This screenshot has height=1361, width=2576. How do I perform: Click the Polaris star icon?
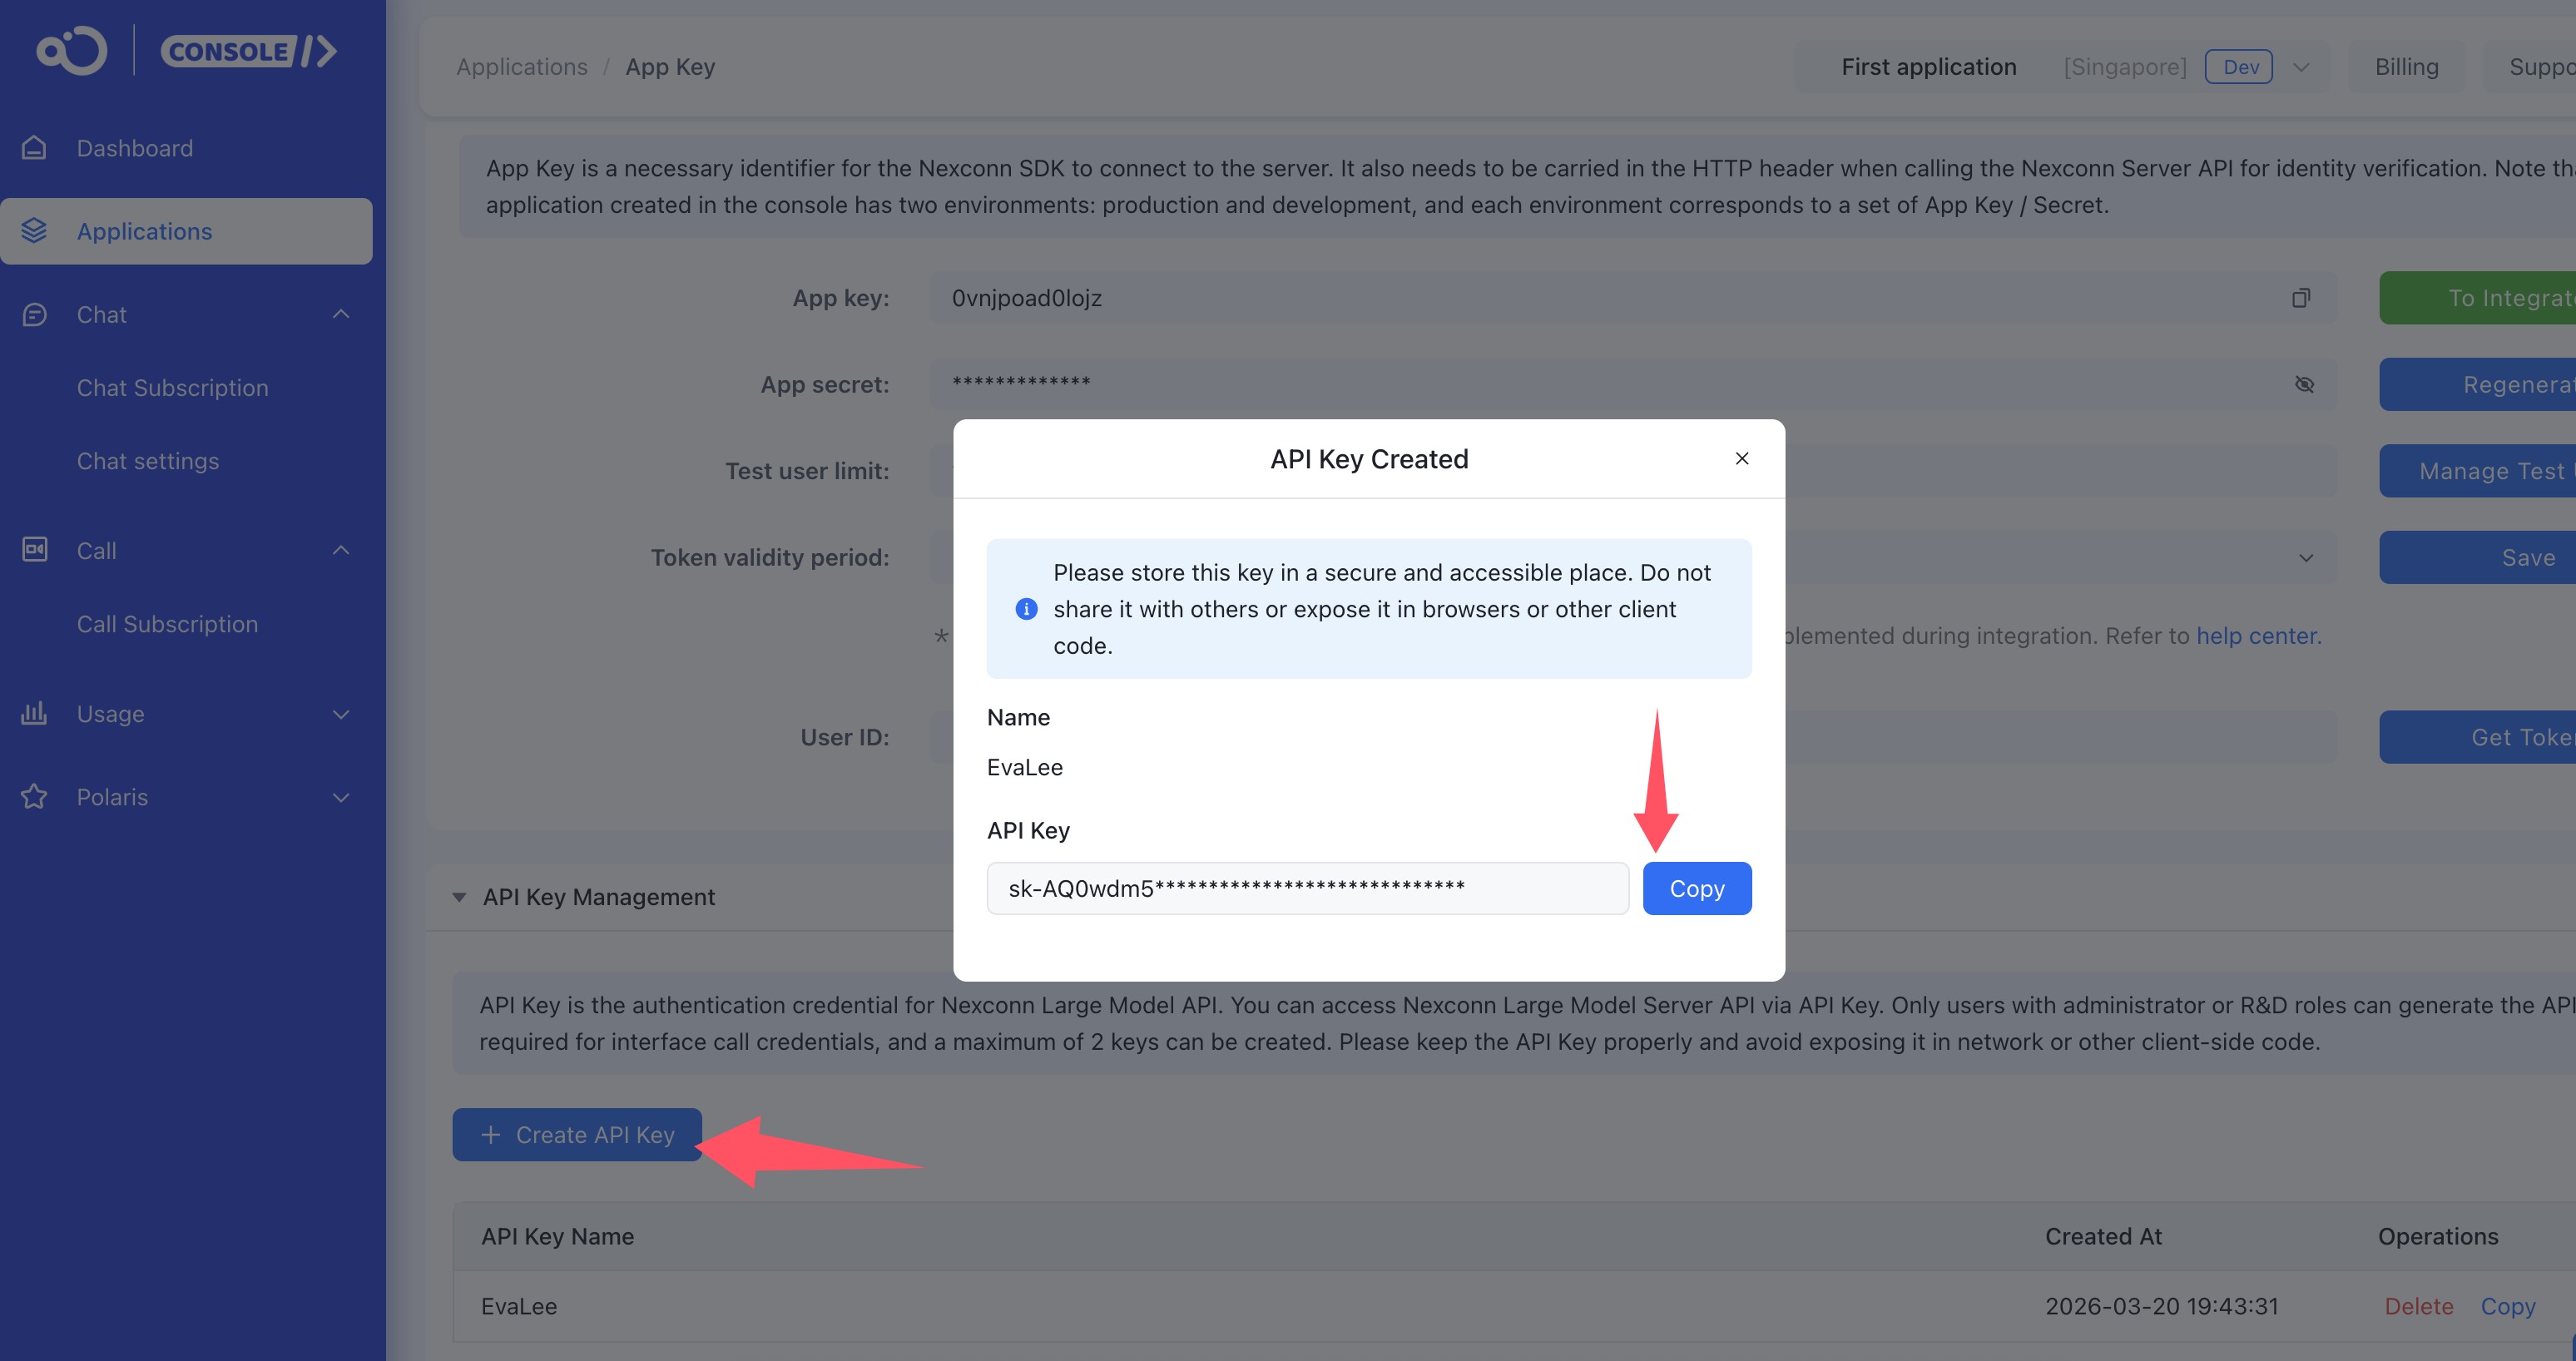point(34,797)
